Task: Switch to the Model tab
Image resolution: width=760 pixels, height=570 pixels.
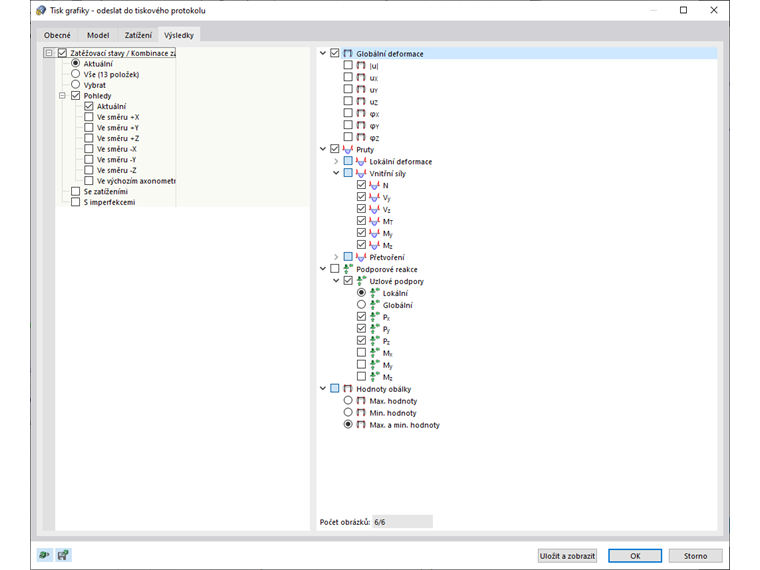Action: 98,35
